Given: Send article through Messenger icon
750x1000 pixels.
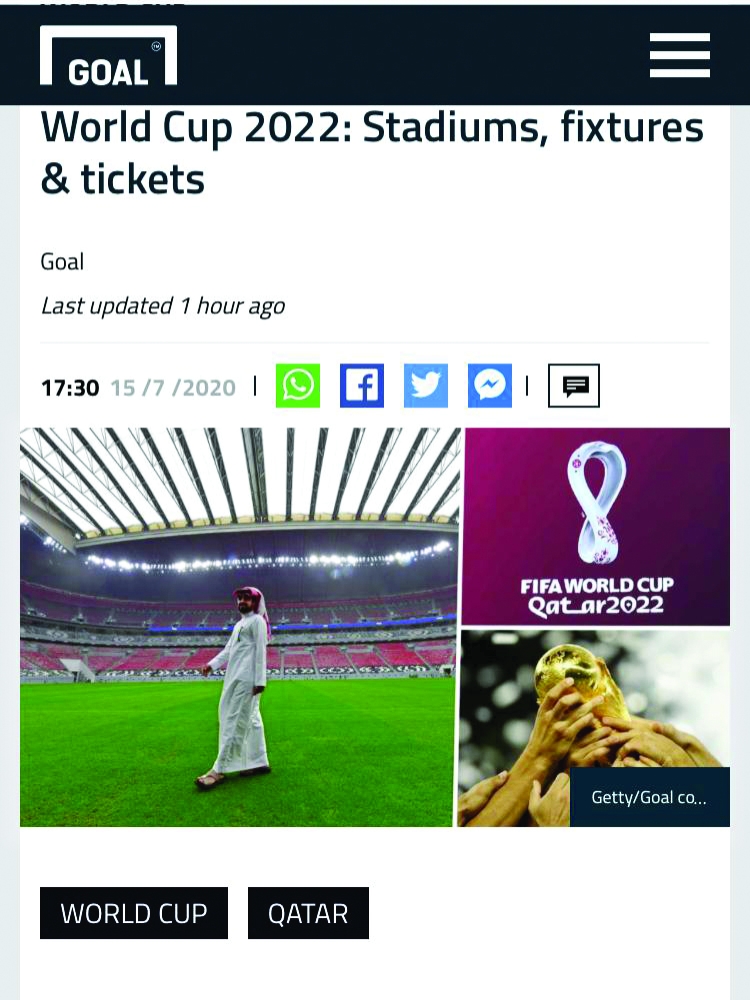Looking at the screenshot, I should point(490,386).
